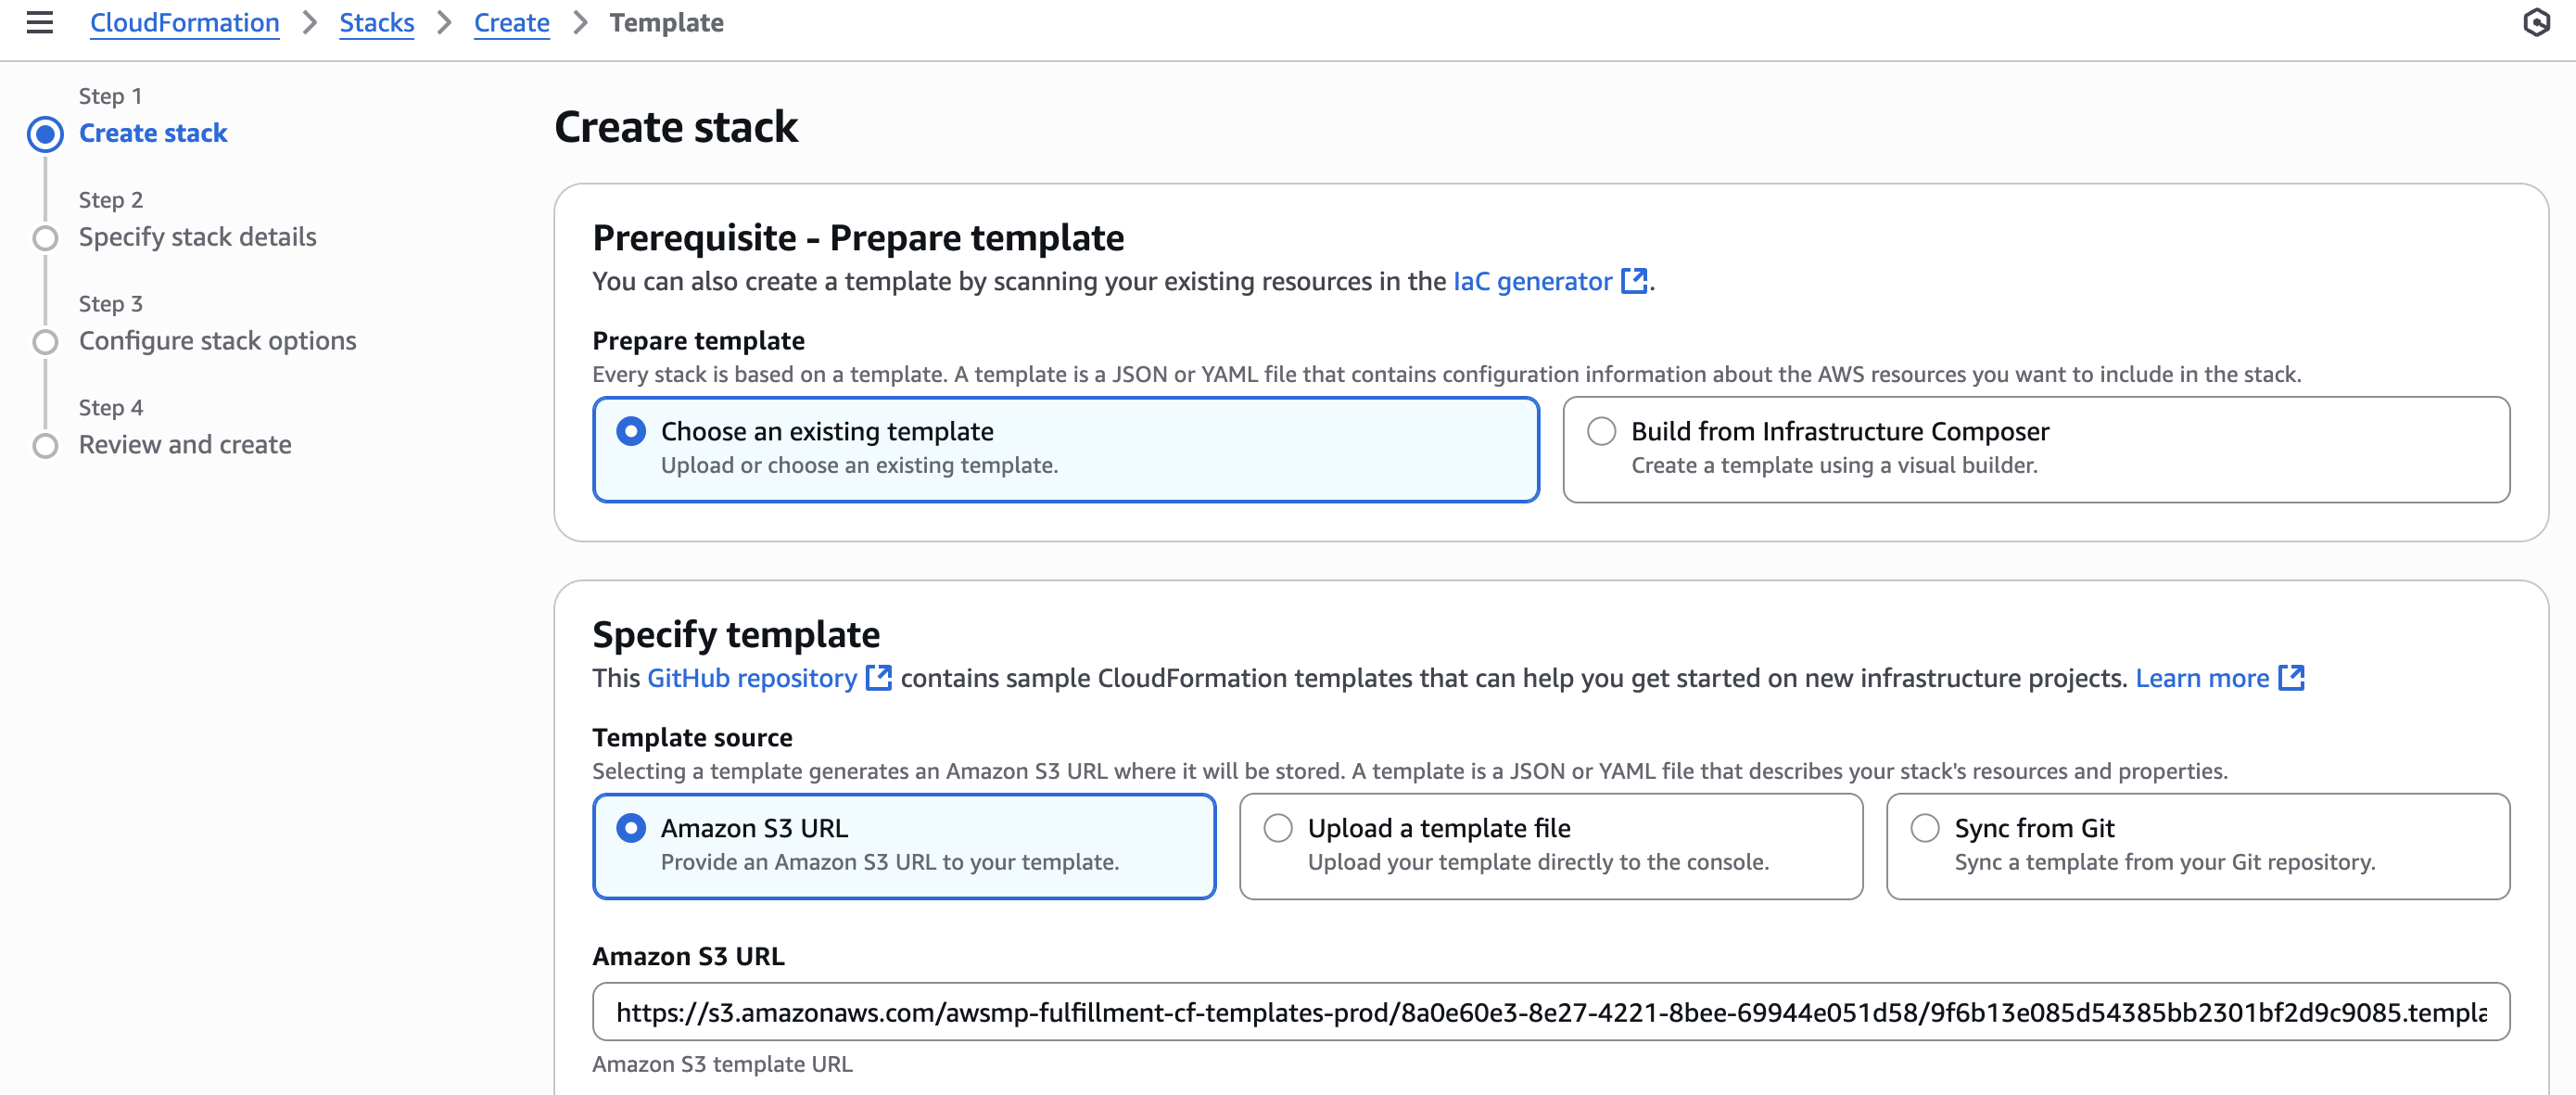Click external link icon beside Learn more
2576x1095 pixels.
[x=2291, y=678]
